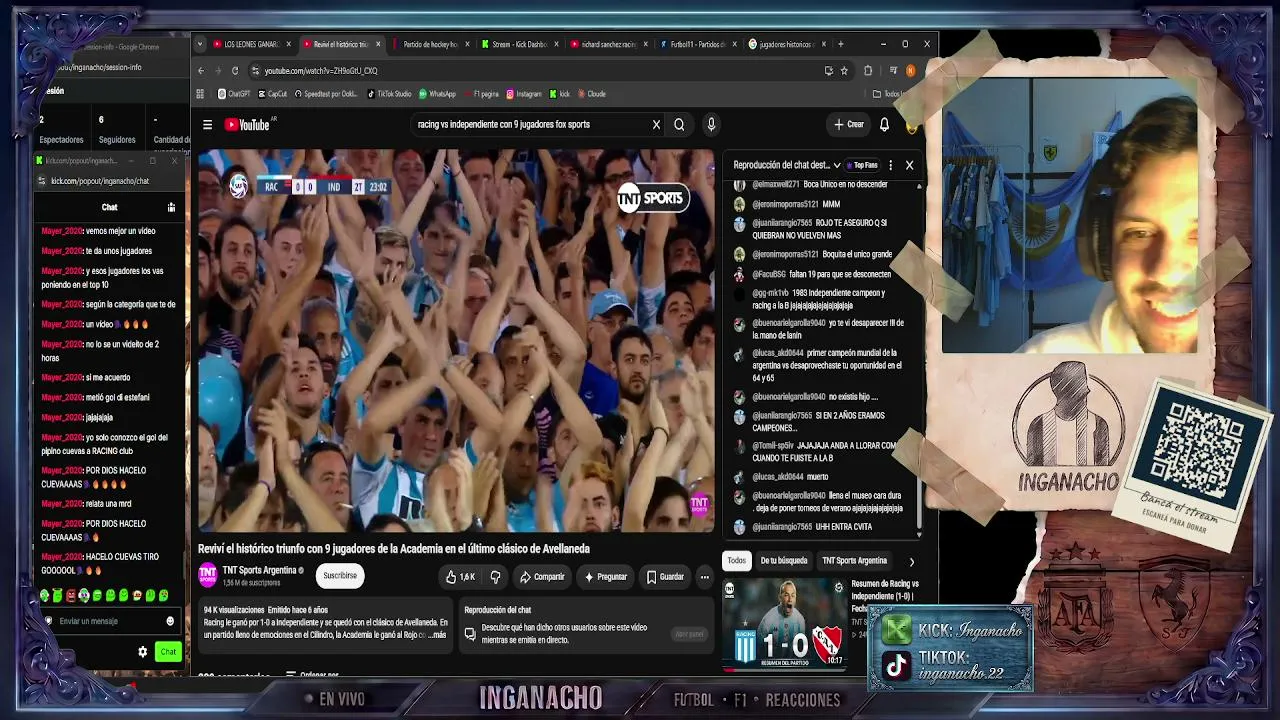
Task: Open the CapCut bookmark
Action: (x=272, y=94)
